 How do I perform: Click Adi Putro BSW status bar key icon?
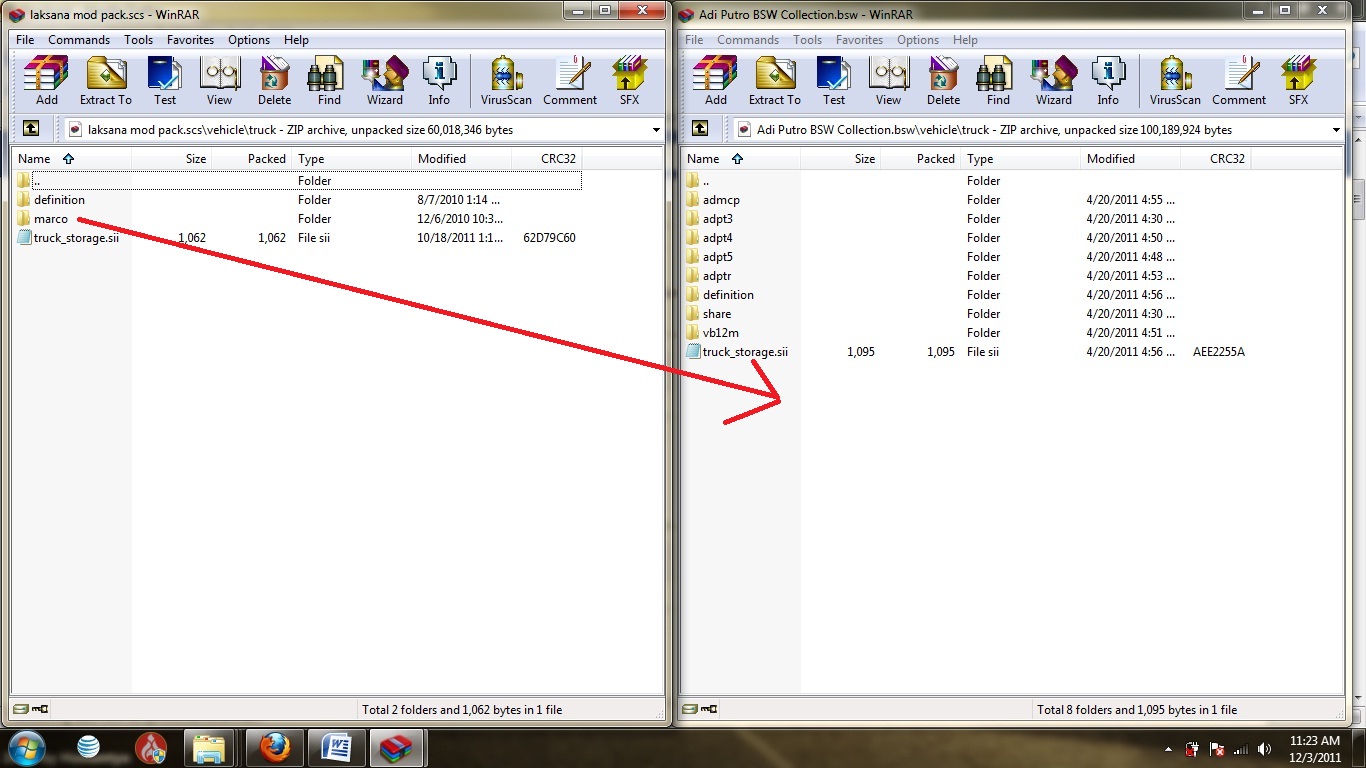click(x=710, y=709)
